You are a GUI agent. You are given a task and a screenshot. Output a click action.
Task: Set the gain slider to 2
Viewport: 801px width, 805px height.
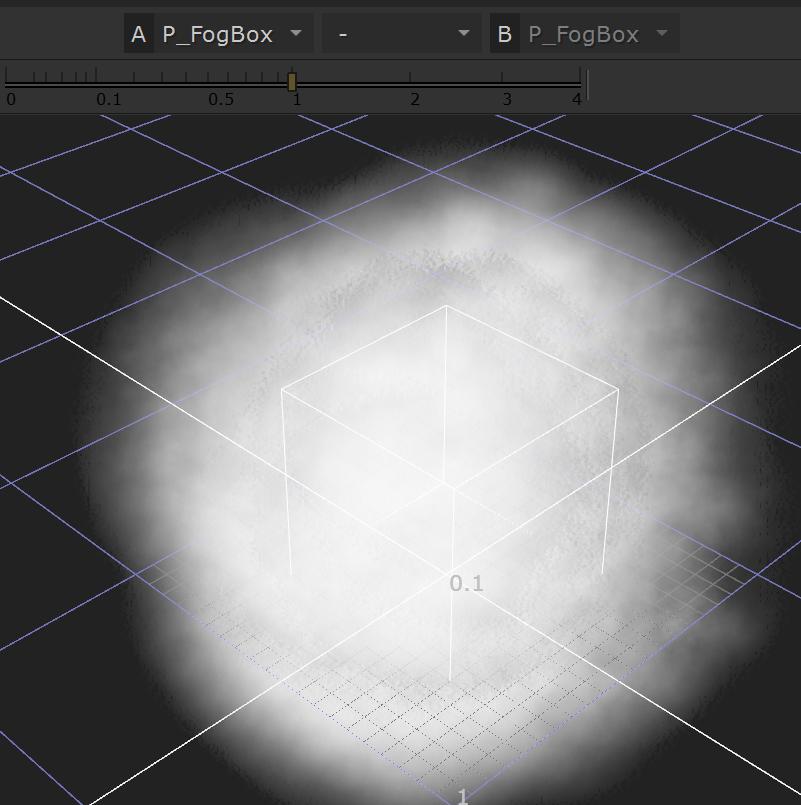(410, 82)
